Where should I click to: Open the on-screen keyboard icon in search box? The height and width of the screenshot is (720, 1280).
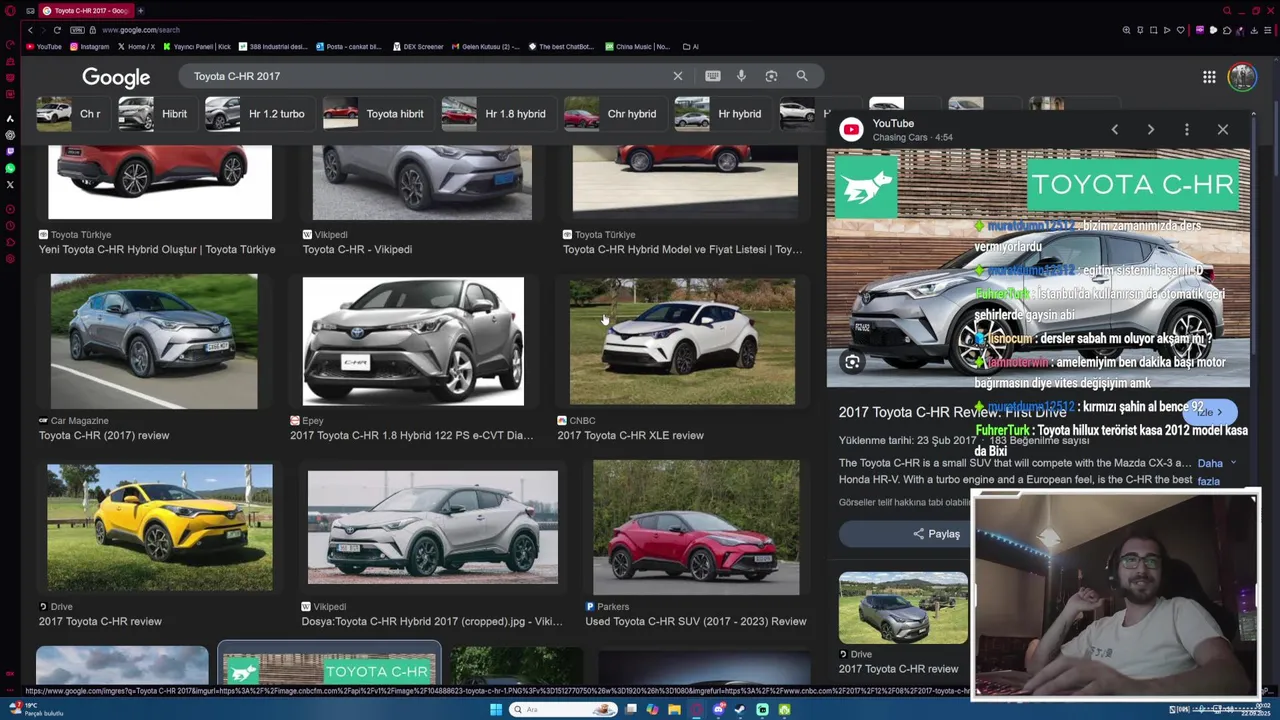click(x=712, y=76)
